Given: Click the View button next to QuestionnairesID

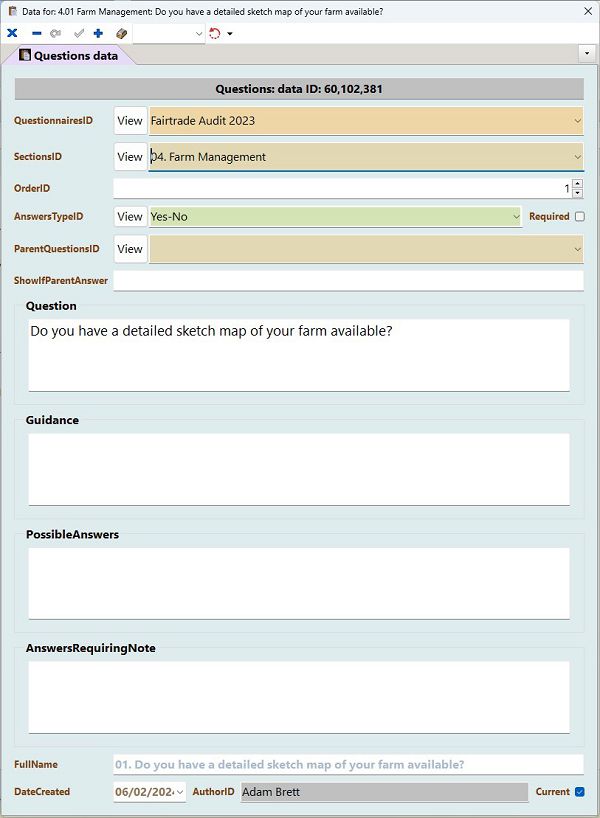Looking at the screenshot, I should 130,121.
